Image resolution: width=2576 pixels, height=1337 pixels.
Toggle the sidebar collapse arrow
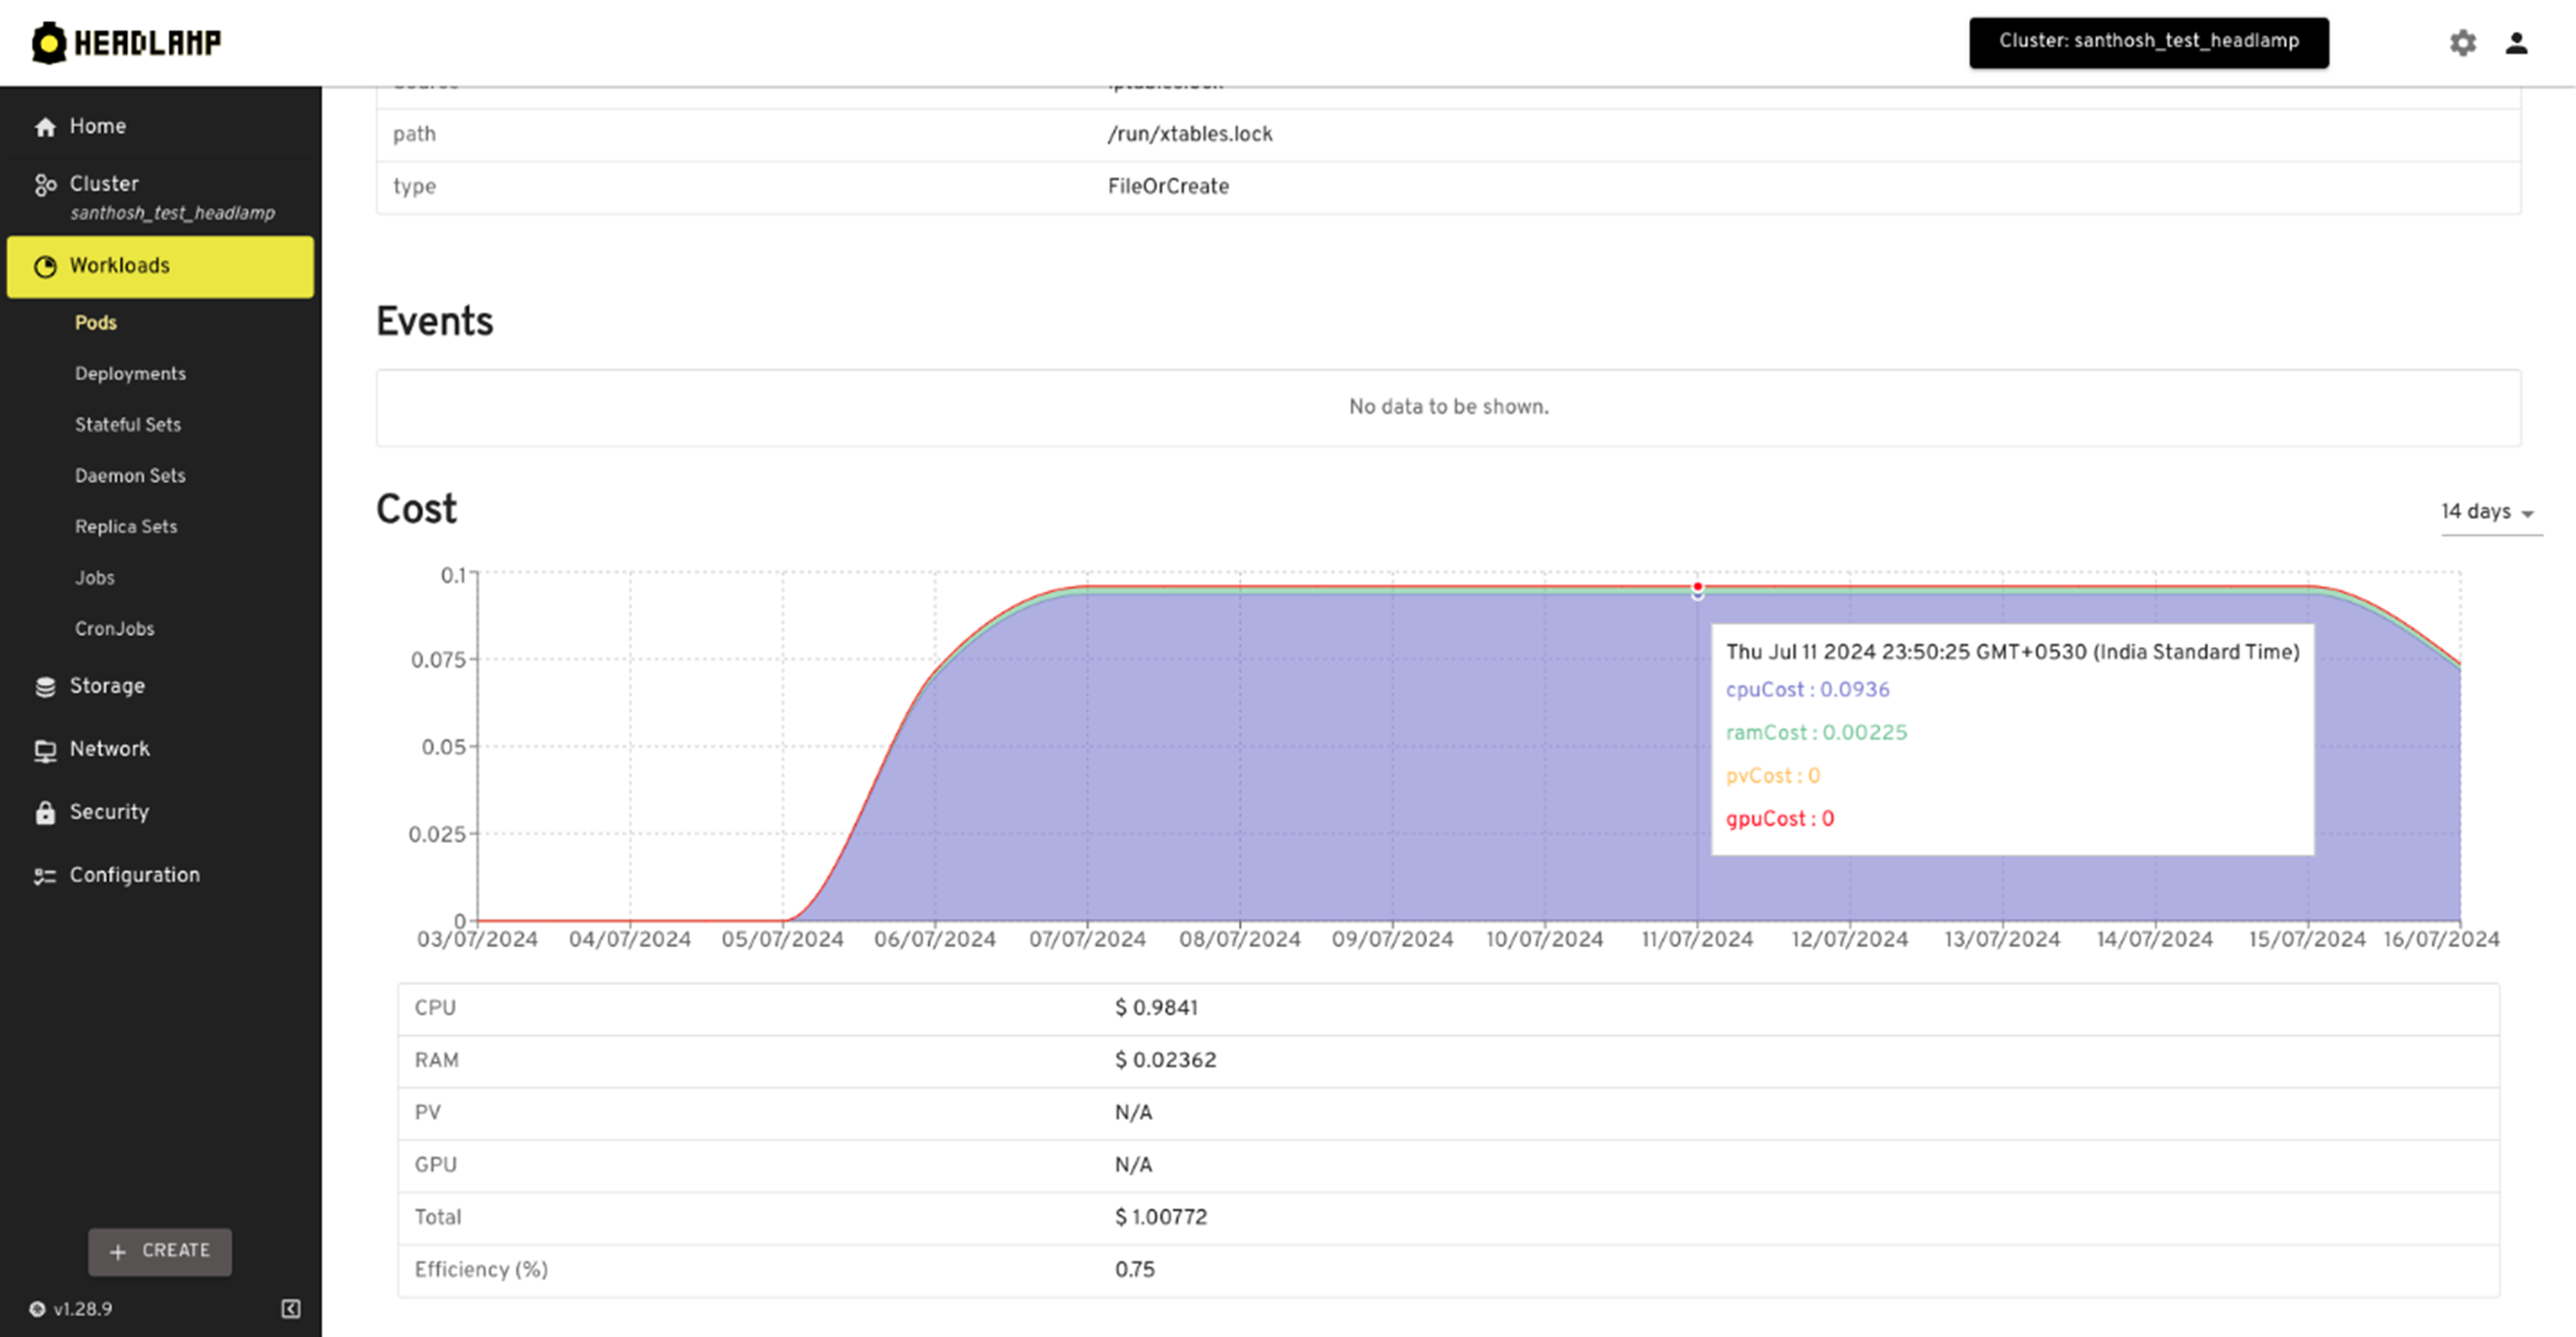click(x=290, y=1310)
